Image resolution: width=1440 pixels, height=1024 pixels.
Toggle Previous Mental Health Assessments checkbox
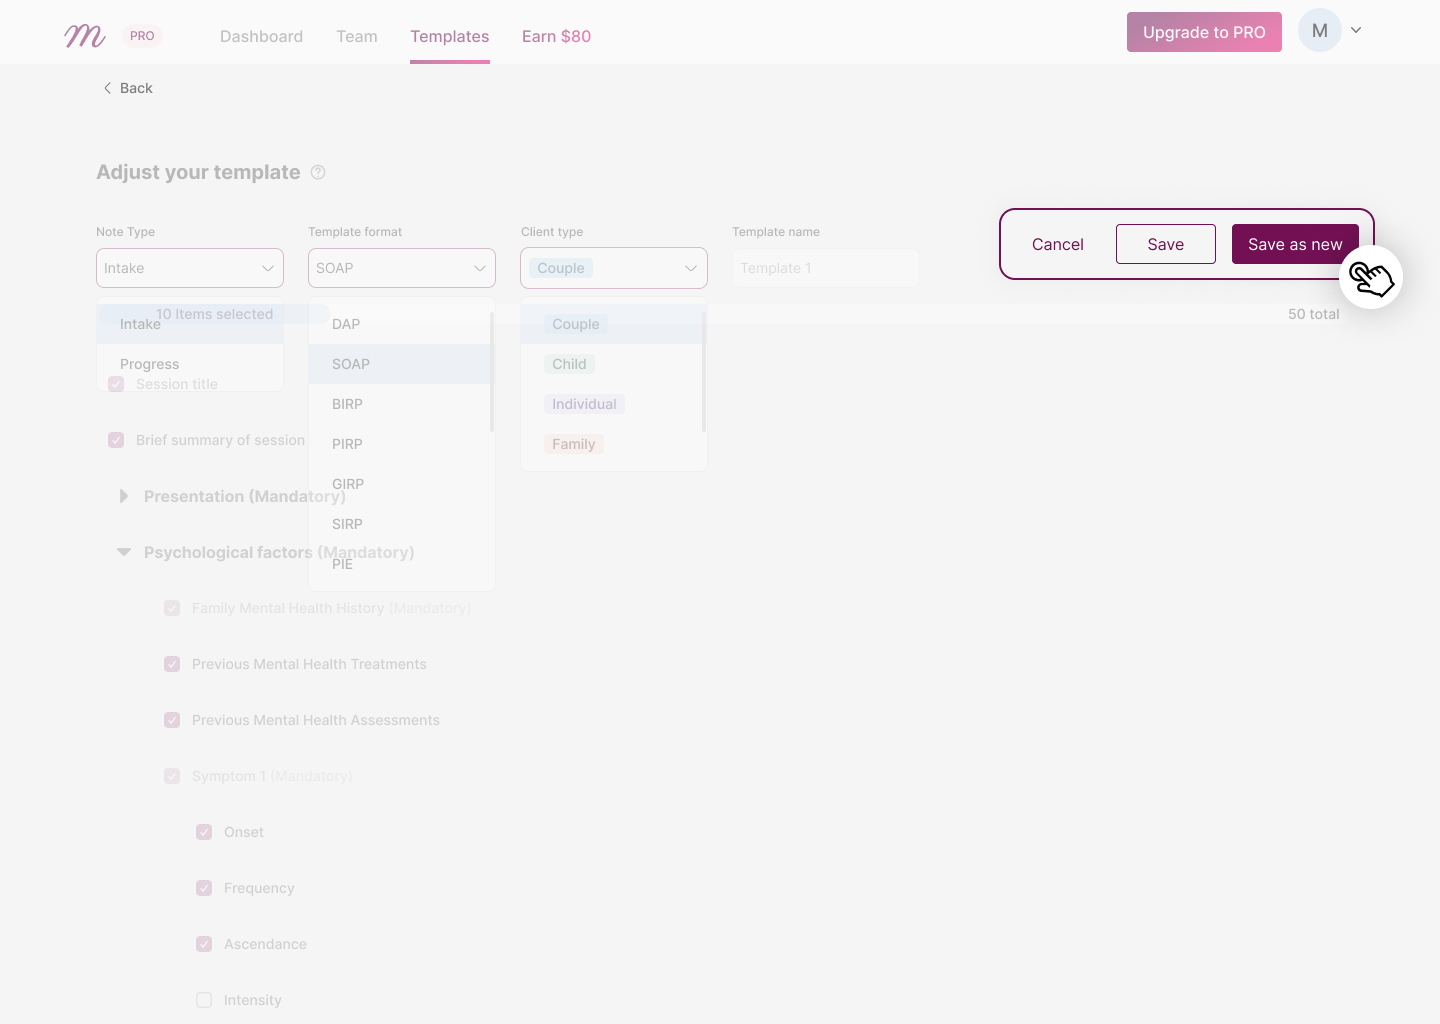(x=172, y=720)
